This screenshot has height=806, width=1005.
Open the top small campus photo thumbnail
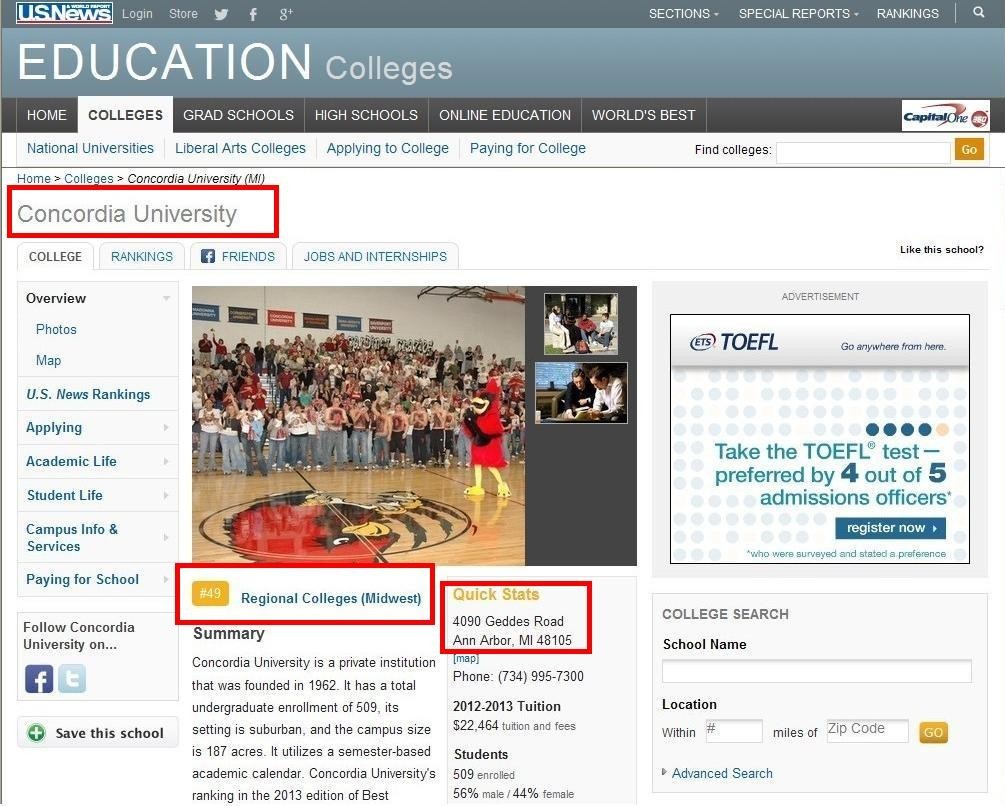(x=581, y=323)
